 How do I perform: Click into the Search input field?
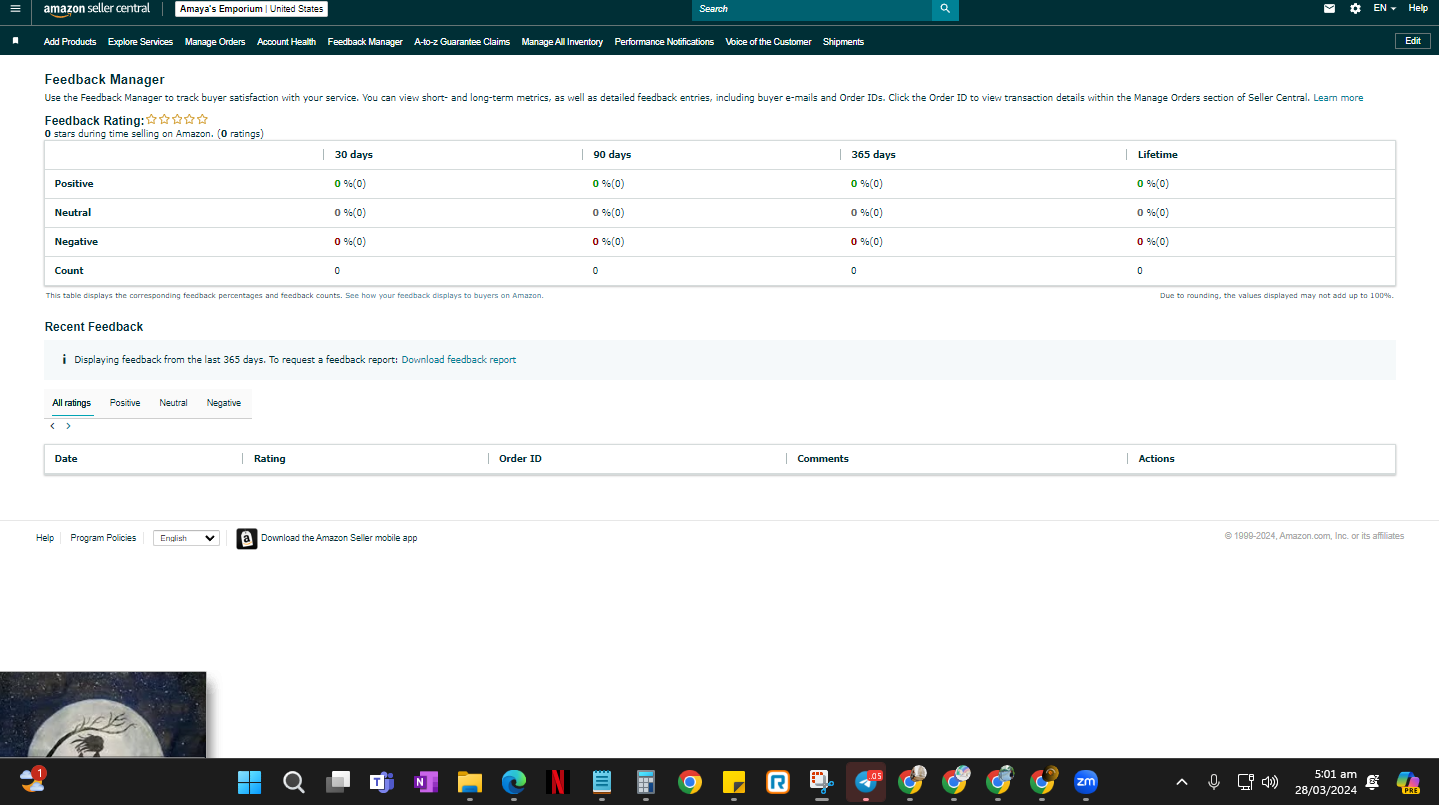click(x=812, y=9)
